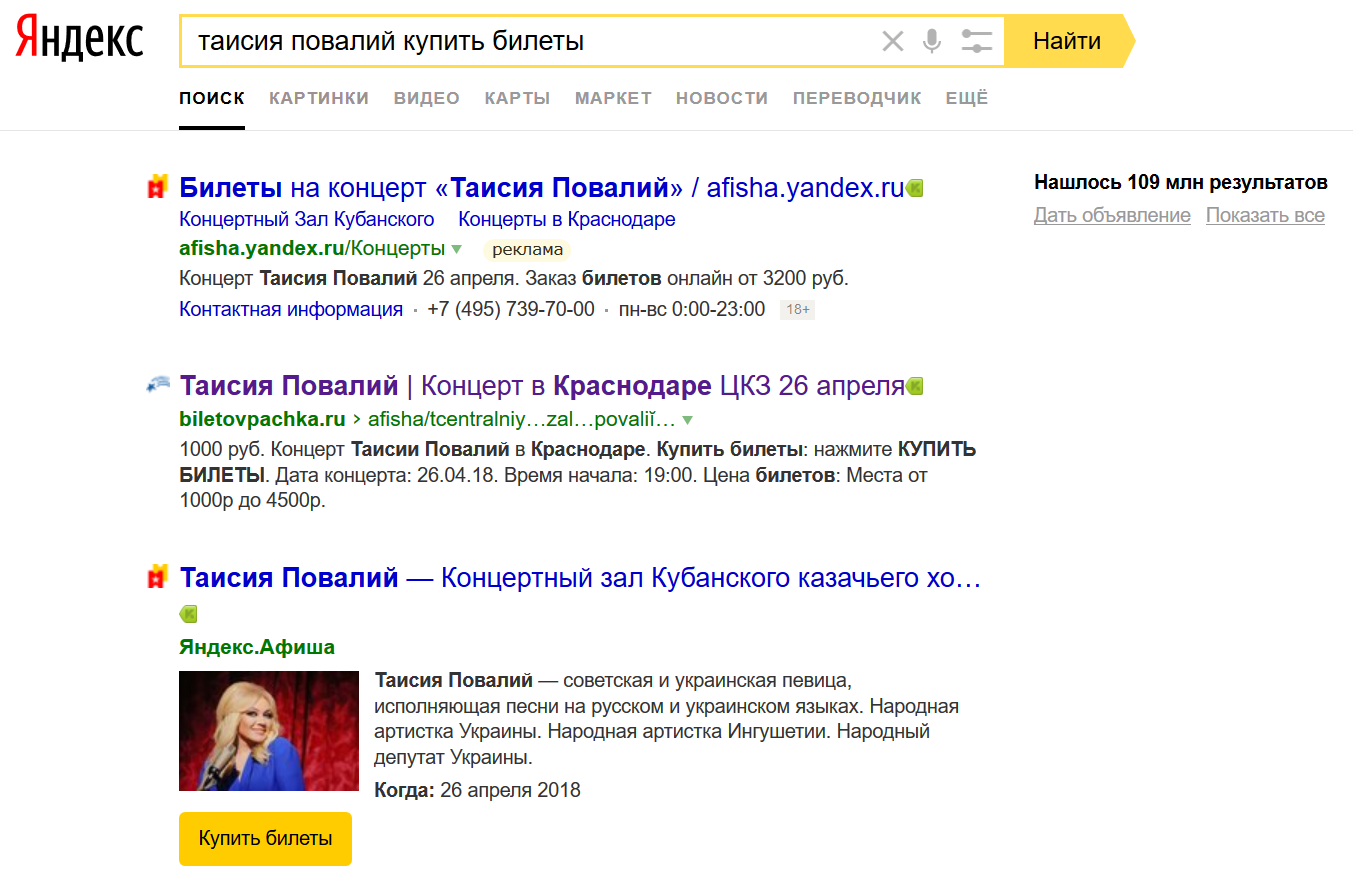Screen dimensions: 1353x886
Task: Switch to Картинки tab
Action: [x=319, y=98]
